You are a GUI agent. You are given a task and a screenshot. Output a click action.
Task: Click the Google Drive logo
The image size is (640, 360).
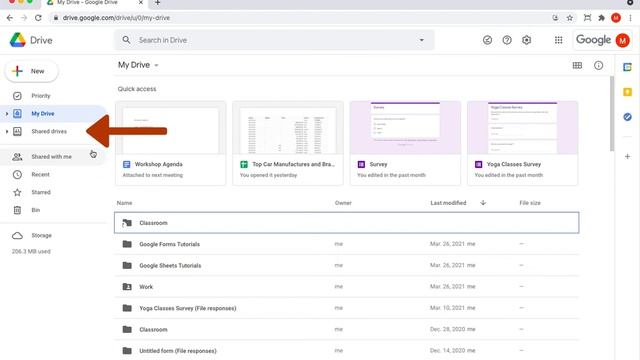click(31, 40)
